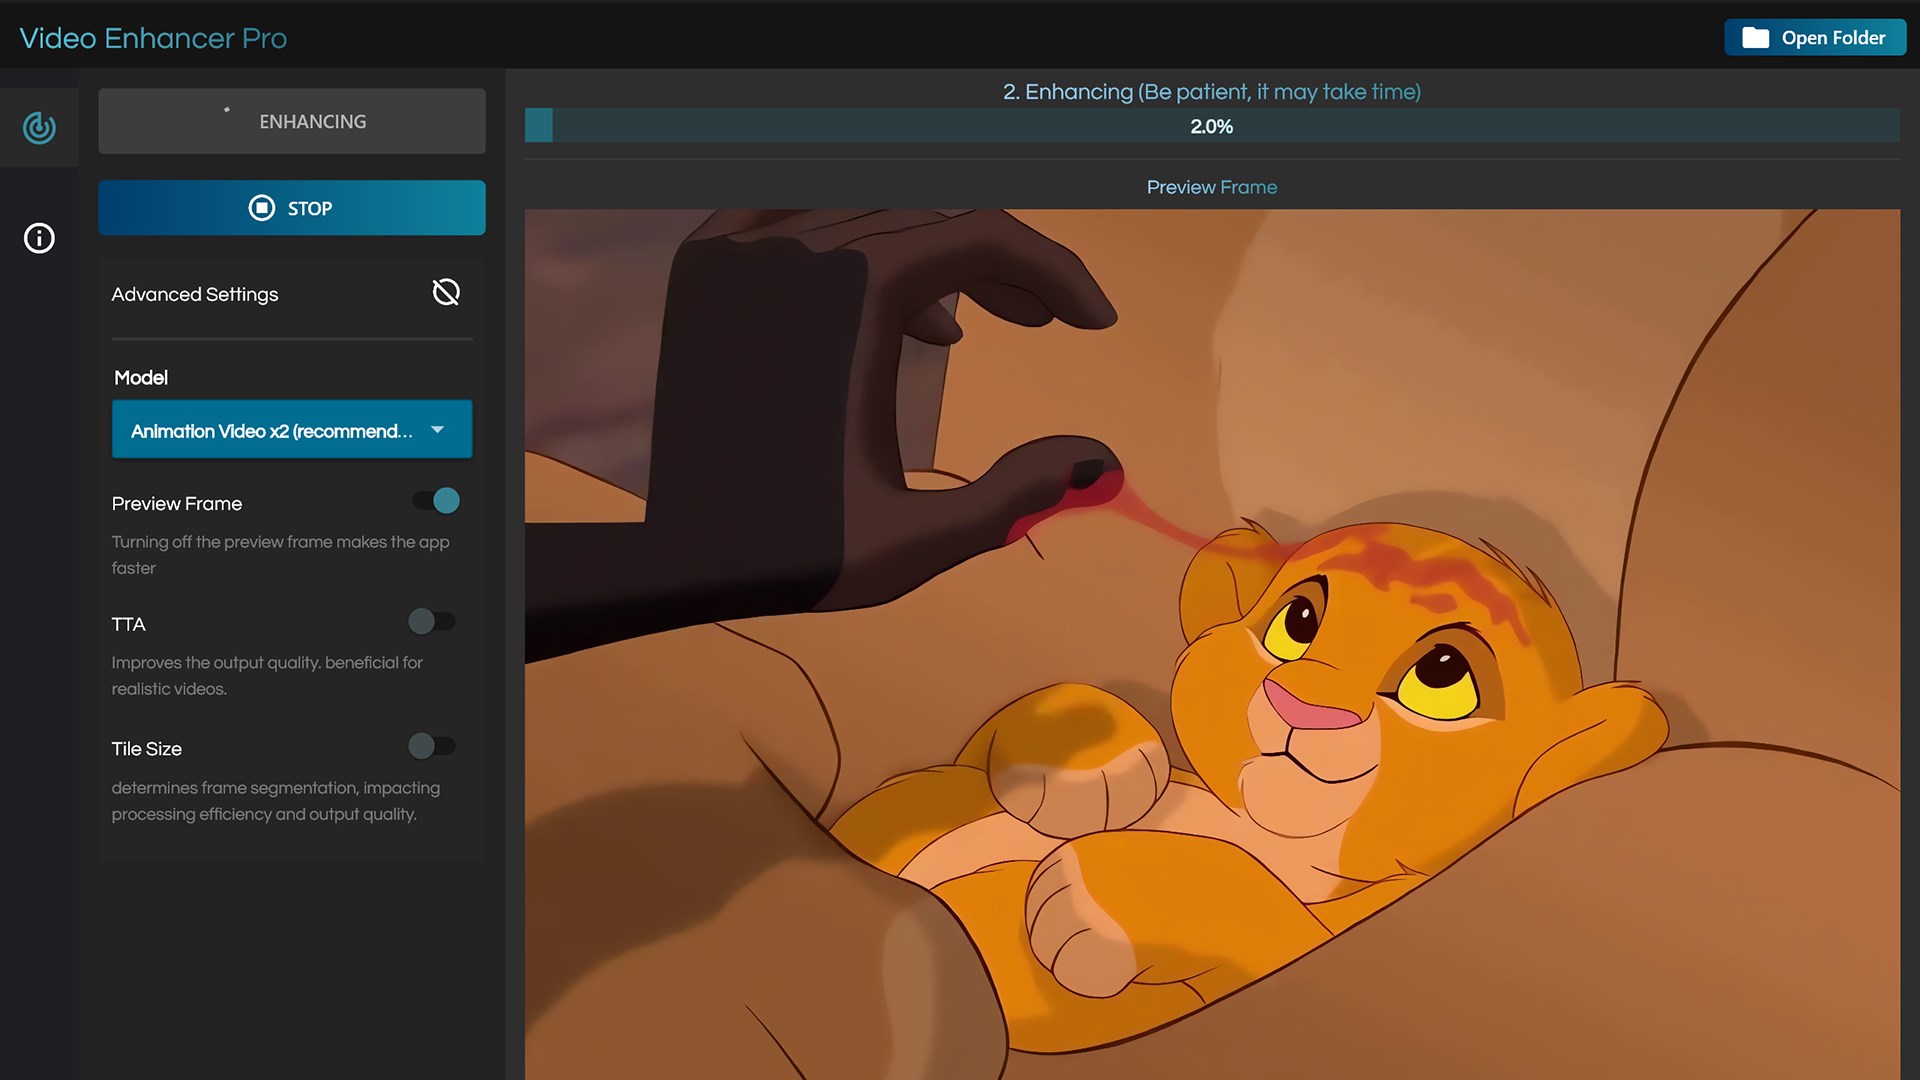Collapse the Advanced Settings header

(195, 294)
